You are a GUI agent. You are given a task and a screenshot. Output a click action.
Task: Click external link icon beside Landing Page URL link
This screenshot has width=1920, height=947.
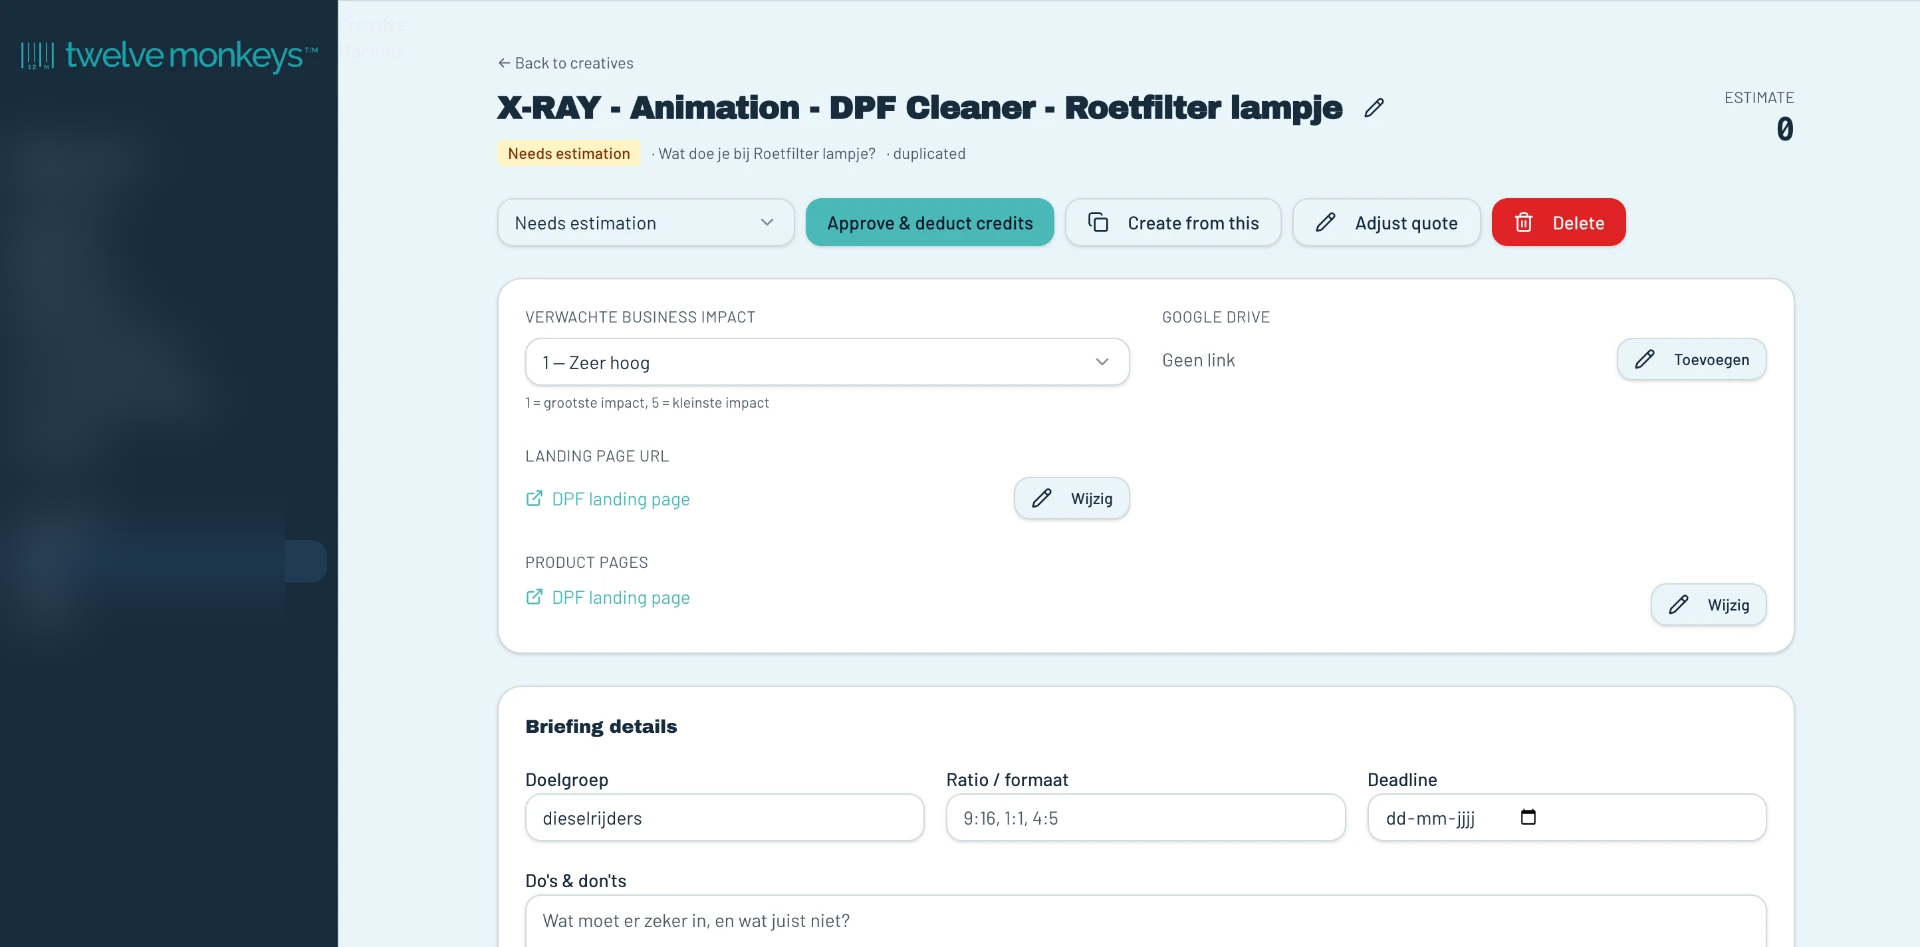point(534,498)
